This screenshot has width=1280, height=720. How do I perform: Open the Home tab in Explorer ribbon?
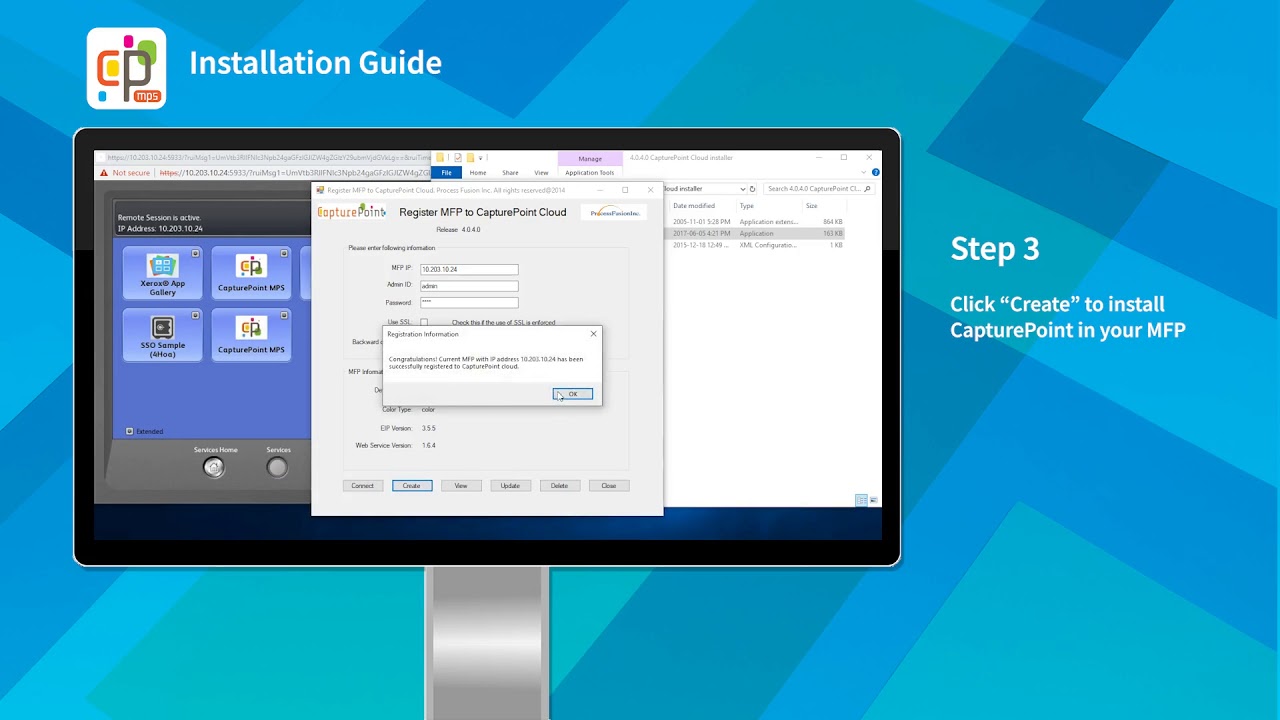(x=478, y=173)
